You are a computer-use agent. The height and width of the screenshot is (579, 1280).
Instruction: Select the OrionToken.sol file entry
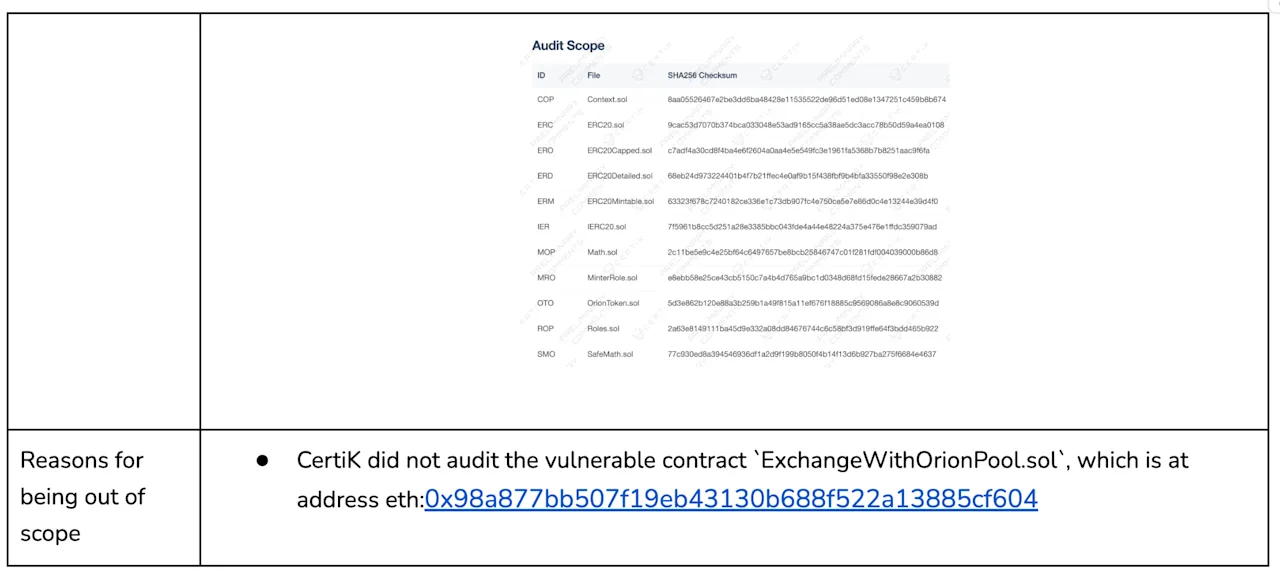coord(612,303)
